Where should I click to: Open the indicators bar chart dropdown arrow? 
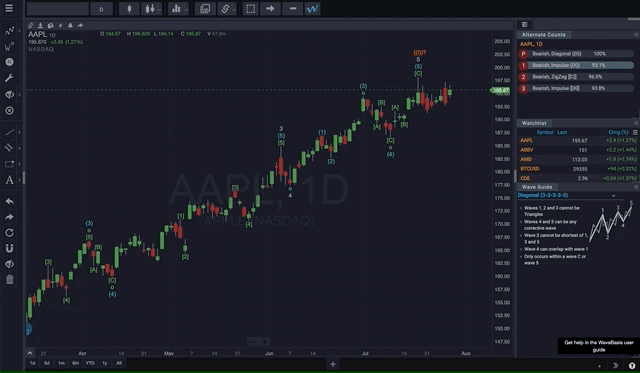187,9
